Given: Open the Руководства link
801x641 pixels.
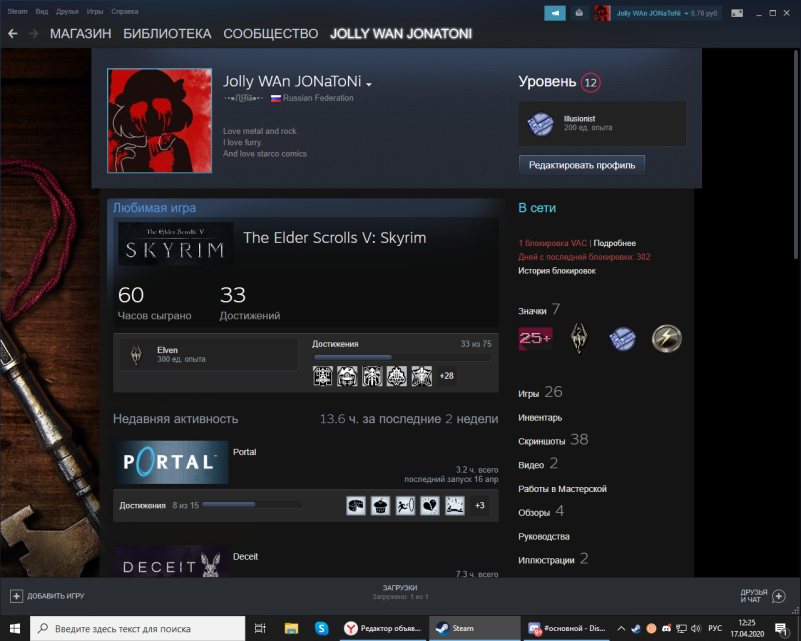Looking at the screenshot, I should (544, 536).
